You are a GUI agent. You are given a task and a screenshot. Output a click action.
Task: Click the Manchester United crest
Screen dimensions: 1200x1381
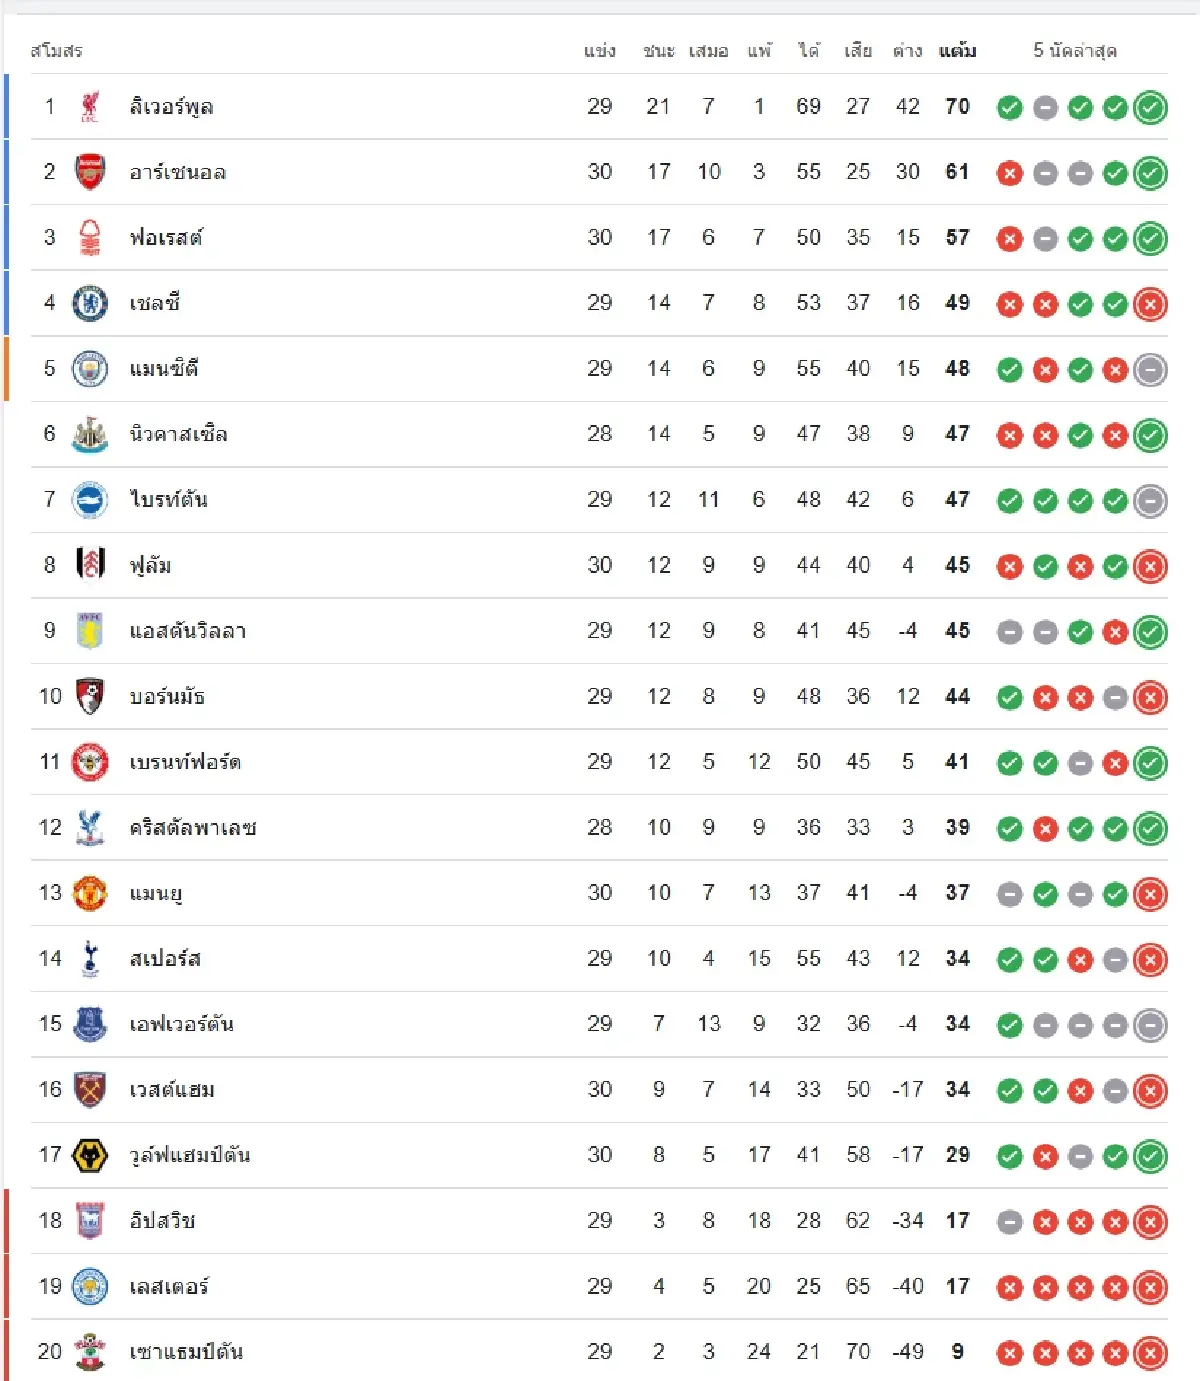90,893
